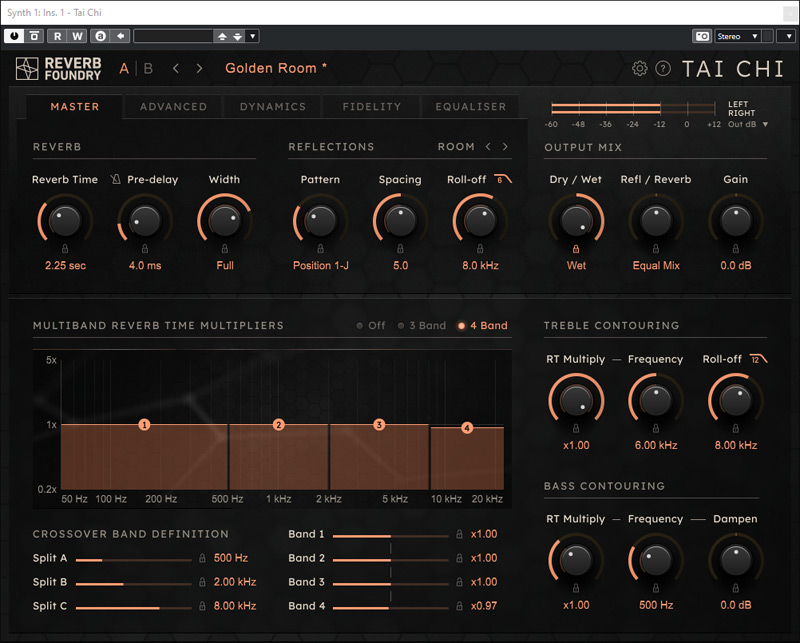Switch to the DYNAMICS tab

[x=272, y=106]
